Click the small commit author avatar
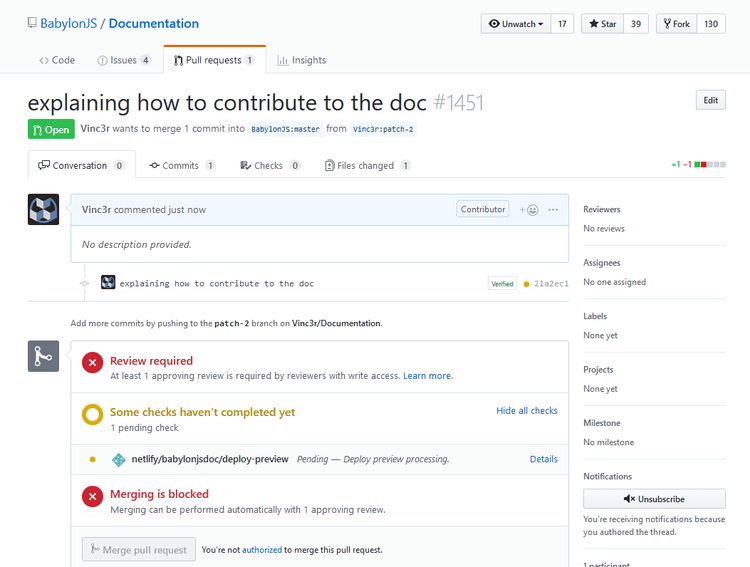The height and width of the screenshot is (567, 750). (108, 282)
